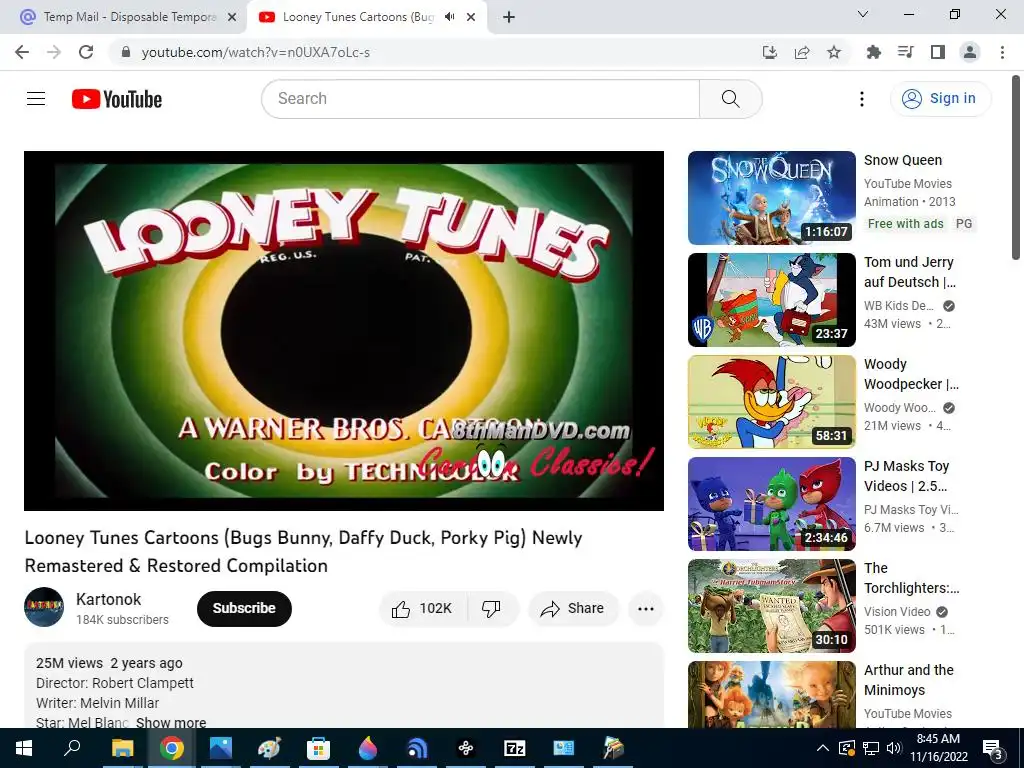Viewport: 1024px width, 768px height.
Task: Open Chrome profile avatar
Action: pyautogui.click(x=970, y=52)
